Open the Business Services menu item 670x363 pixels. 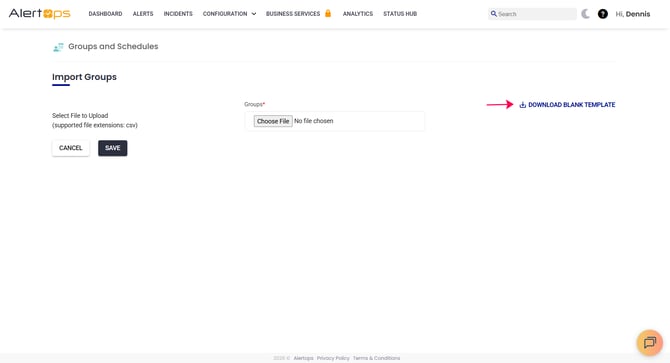coord(293,14)
